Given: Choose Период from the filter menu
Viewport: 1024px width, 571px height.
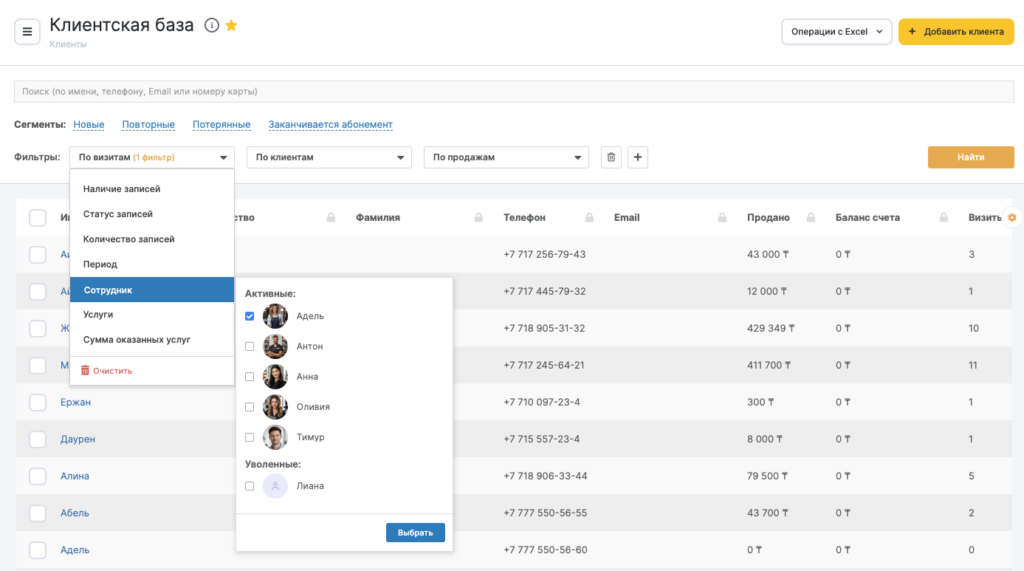Looking at the screenshot, I should (x=100, y=265).
